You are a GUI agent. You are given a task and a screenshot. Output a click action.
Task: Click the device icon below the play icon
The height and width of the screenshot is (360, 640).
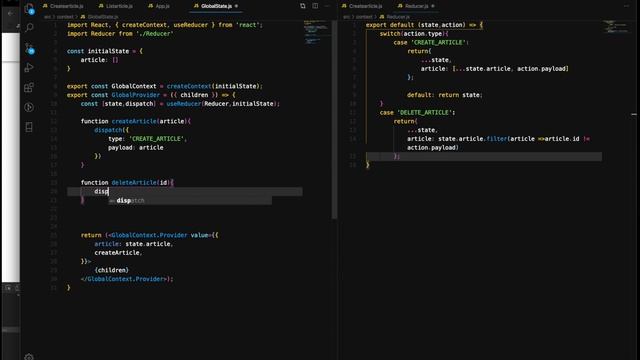[x=29, y=127]
